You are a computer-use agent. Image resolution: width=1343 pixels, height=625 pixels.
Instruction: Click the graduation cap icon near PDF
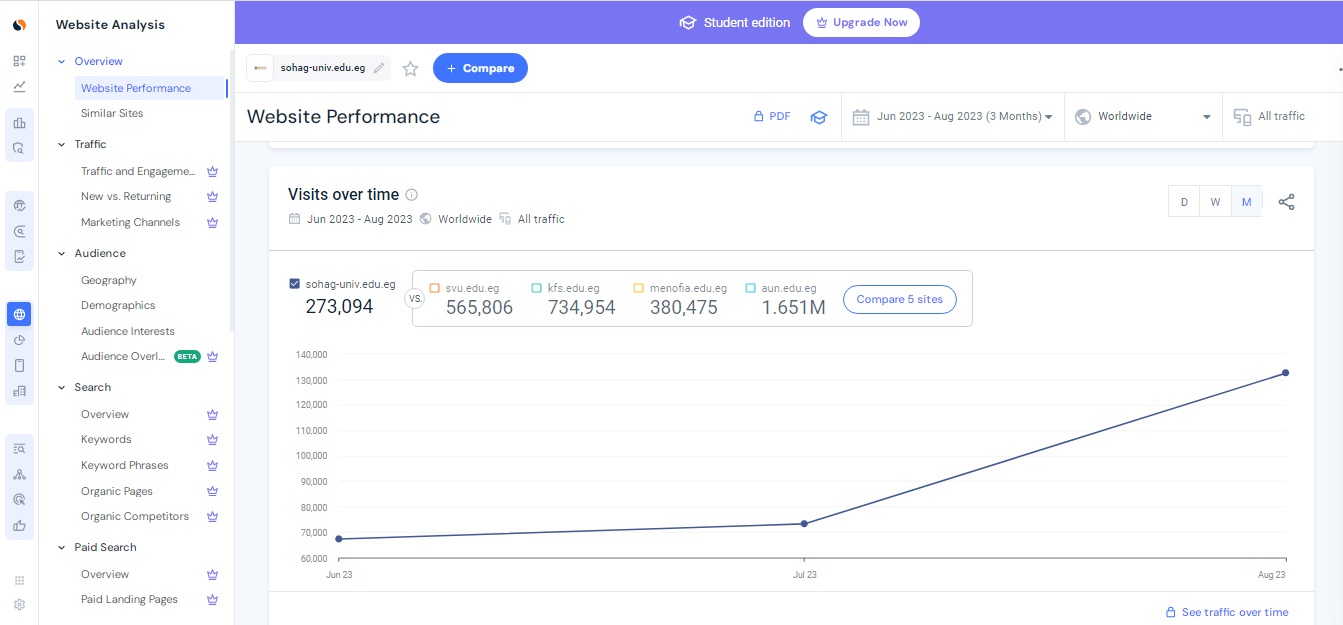tap(819, 117)
